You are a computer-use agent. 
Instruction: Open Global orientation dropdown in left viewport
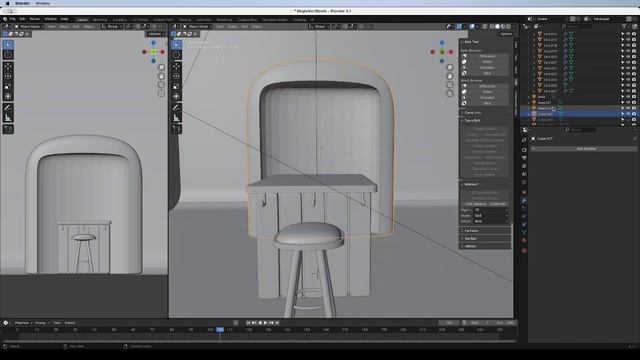[111, 27]
